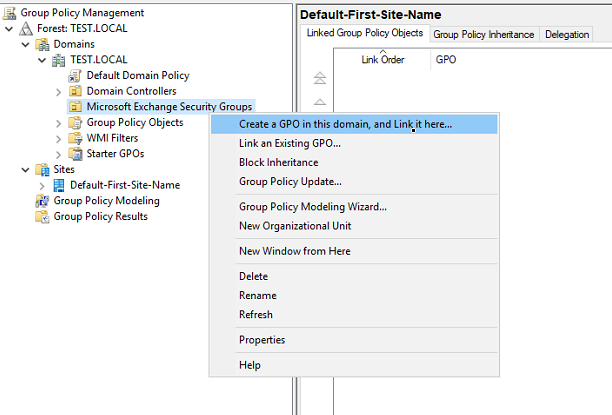Click the Default-First-Site-Name site icon
The image size is (612, 415).
(59, 185)
